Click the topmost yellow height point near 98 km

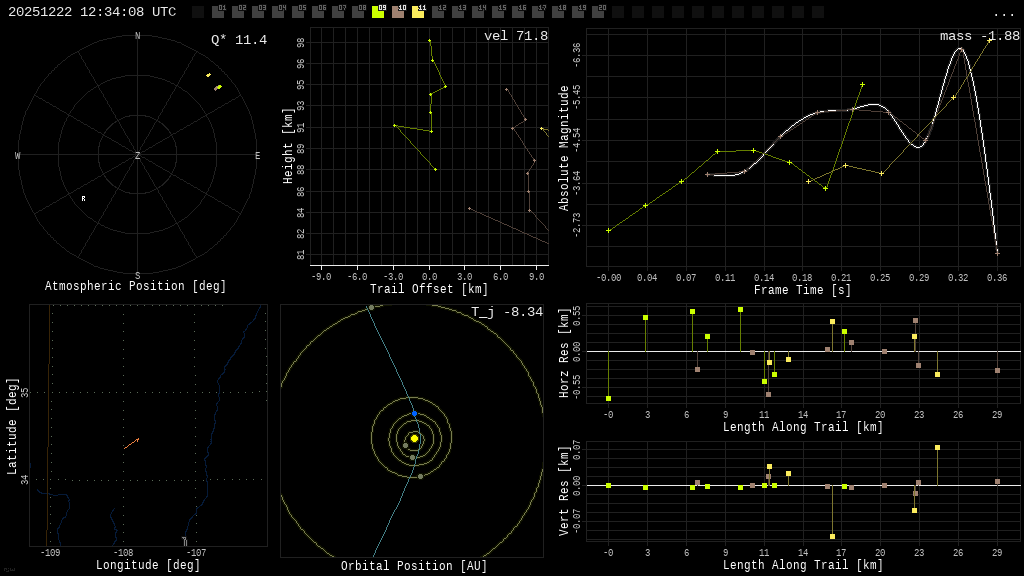430,40
